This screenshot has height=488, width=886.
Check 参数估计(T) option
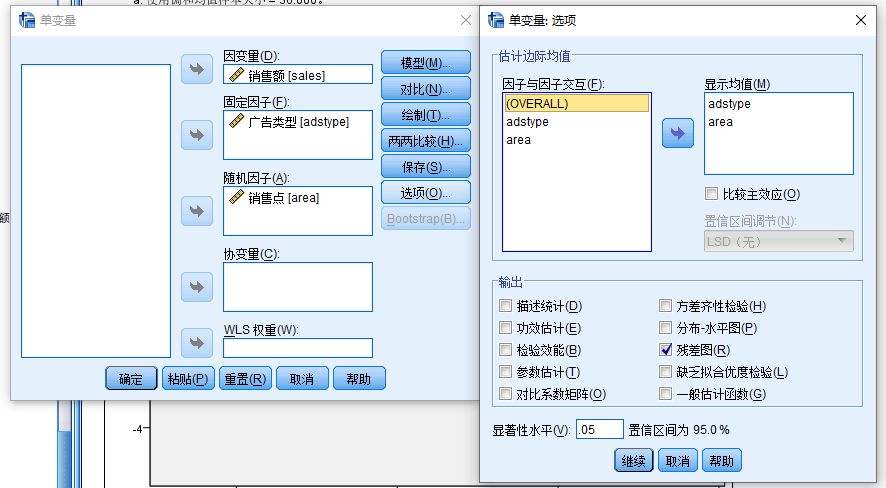click(505, 372)
